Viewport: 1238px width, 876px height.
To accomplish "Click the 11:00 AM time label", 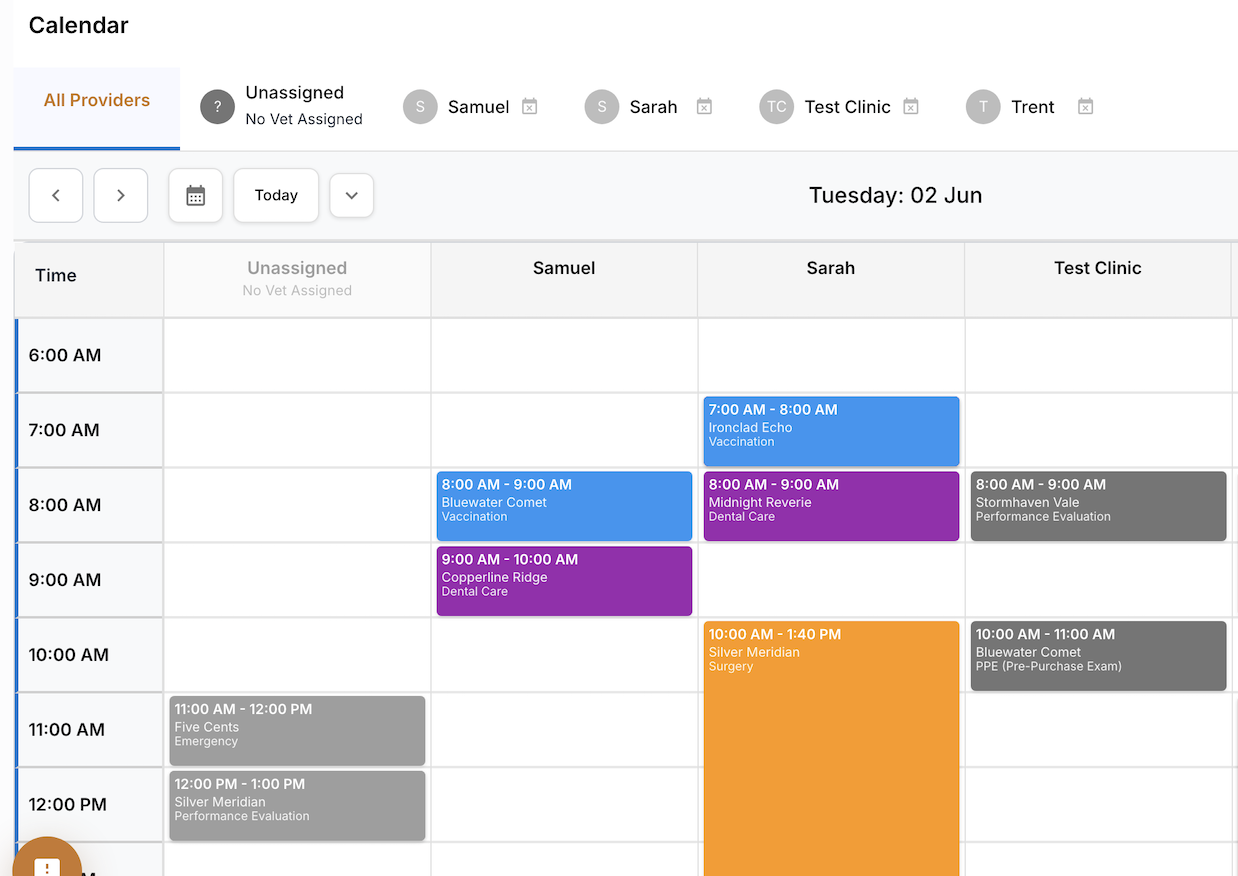I will click(67, 730).
